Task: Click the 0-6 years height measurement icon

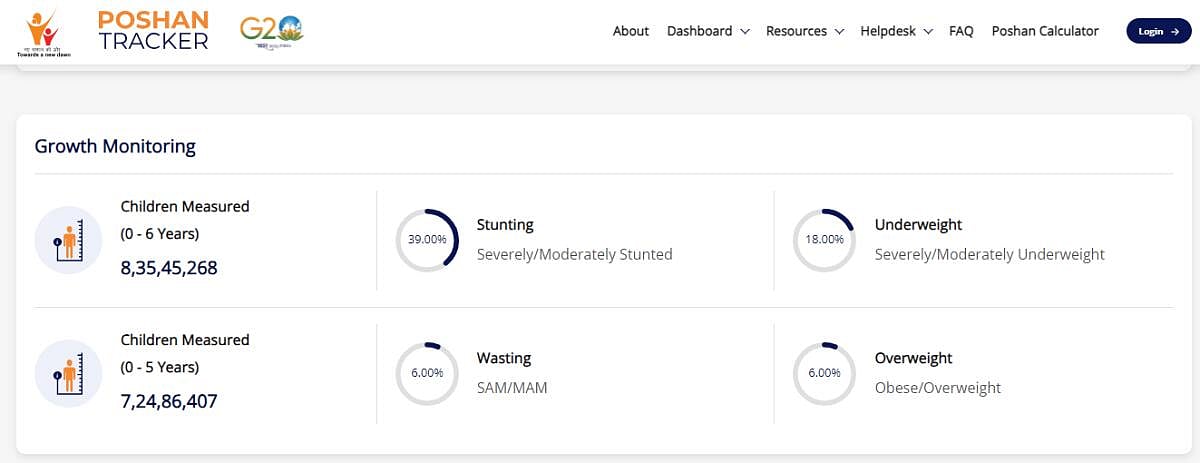Action: [x=69, y=240]
